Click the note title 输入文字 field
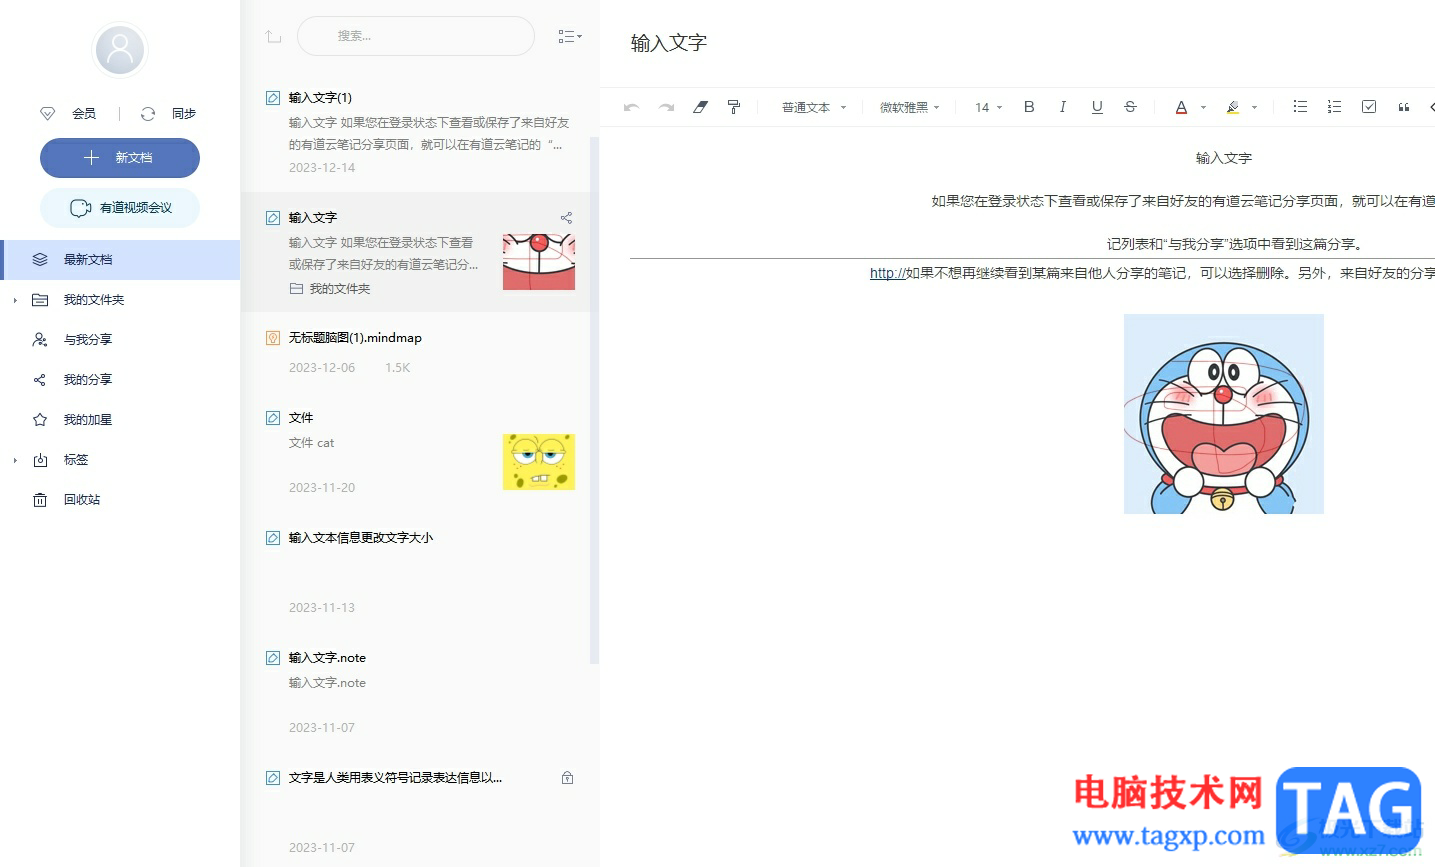The width and height of the screenshot is (1435, 867). click(669, 43)
